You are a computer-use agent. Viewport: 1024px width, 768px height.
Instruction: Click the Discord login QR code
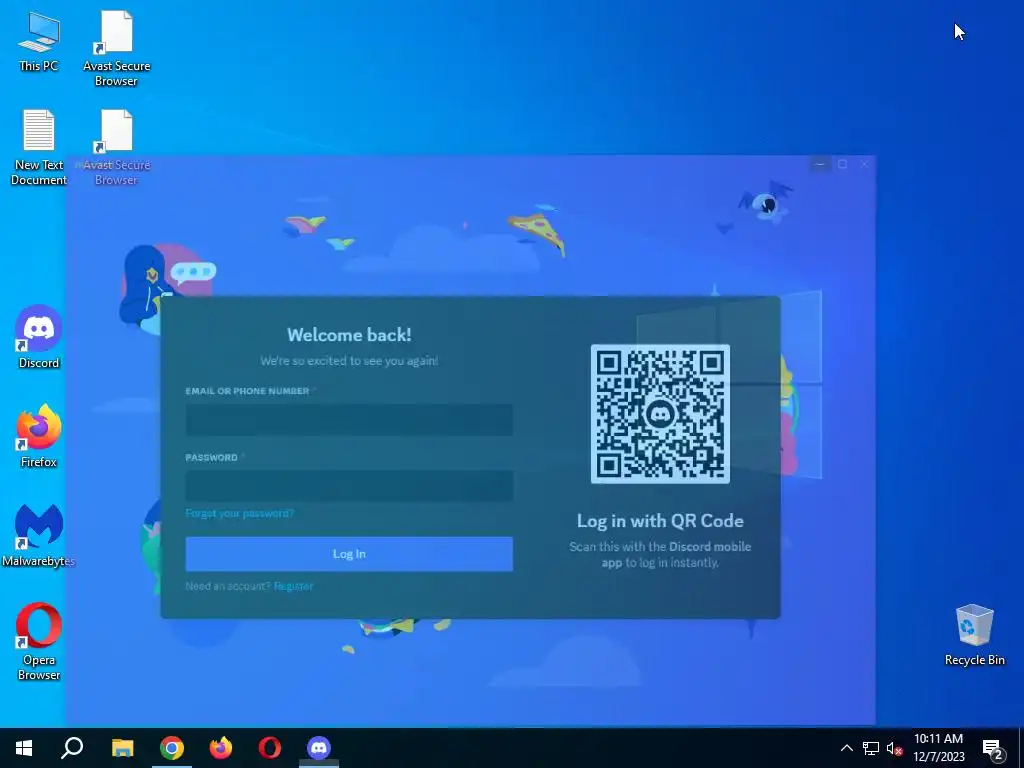coord(660,414)
